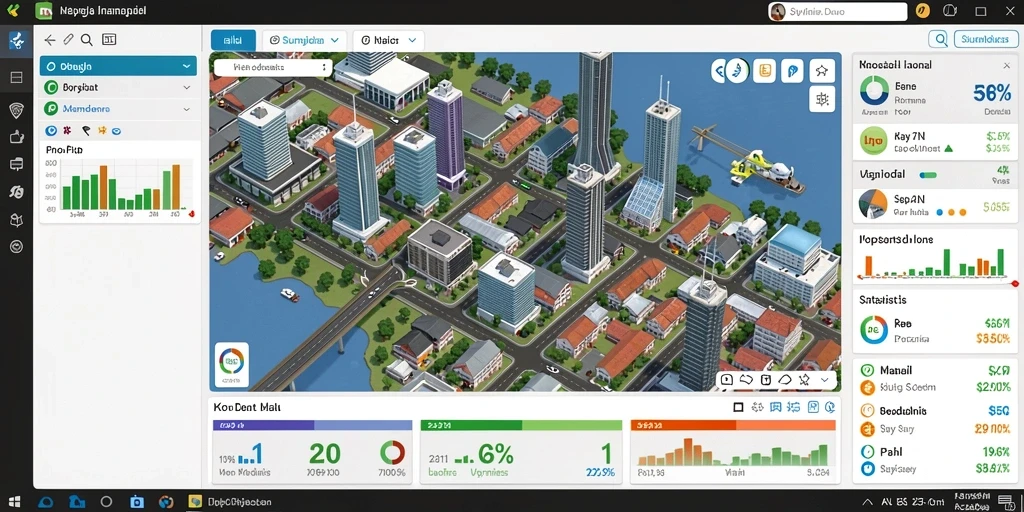Image resolution: width=1024 pixels, height=512 pixels.
Task: Open the magnifier search in left panel
Action: (x=86, y=40)
